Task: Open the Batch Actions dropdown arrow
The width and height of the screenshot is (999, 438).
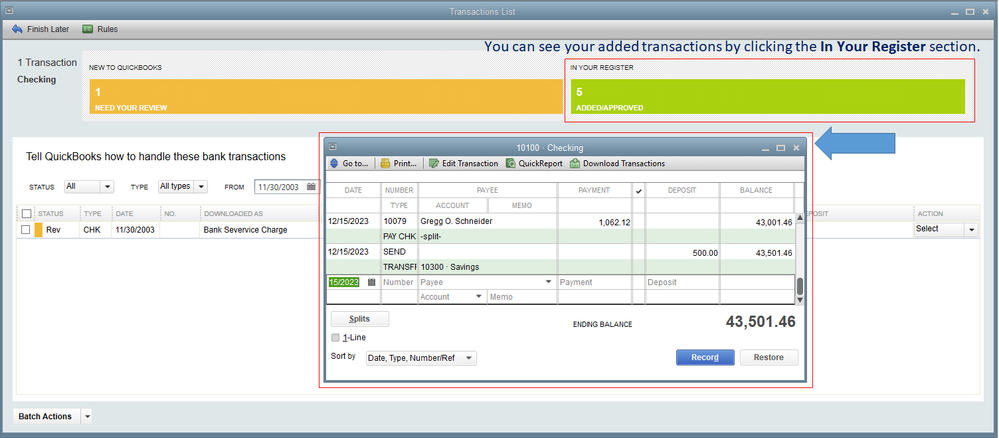Action: pos(87,416)
